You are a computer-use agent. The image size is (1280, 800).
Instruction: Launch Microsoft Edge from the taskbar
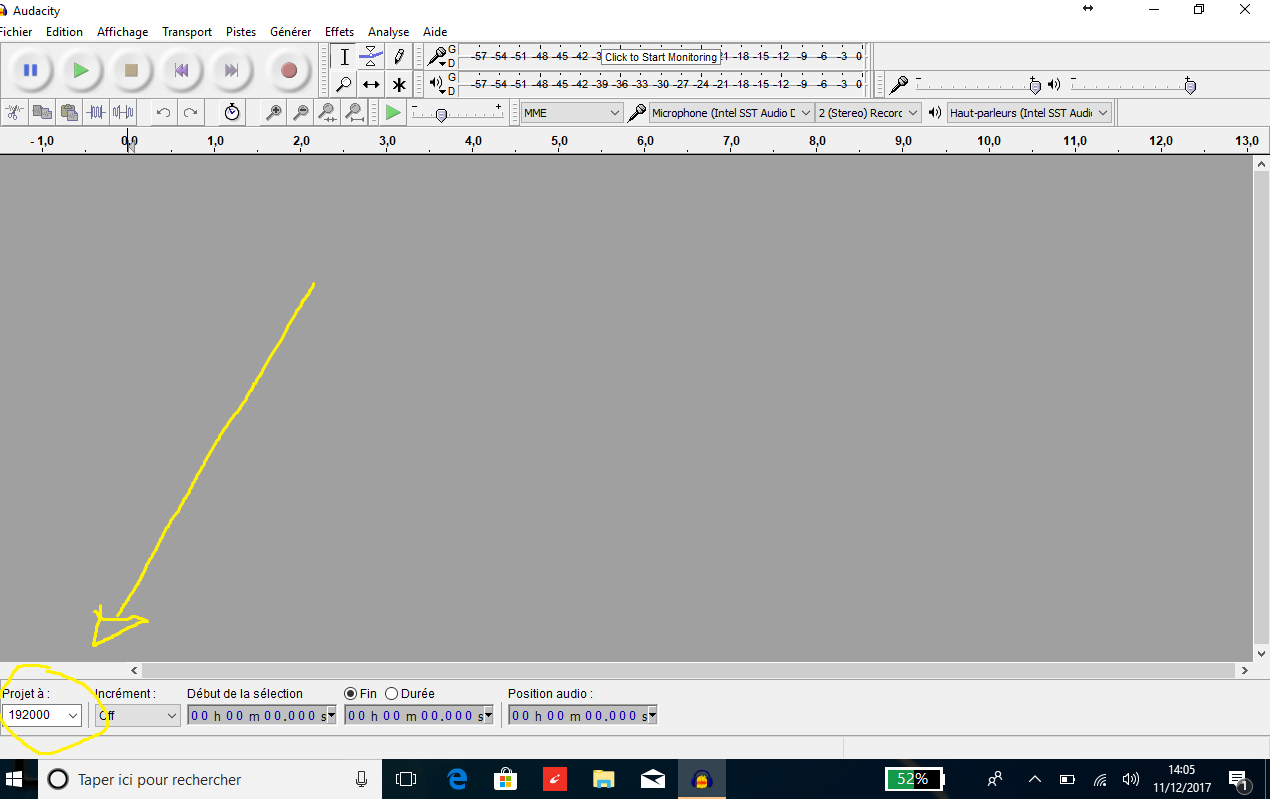457,779
